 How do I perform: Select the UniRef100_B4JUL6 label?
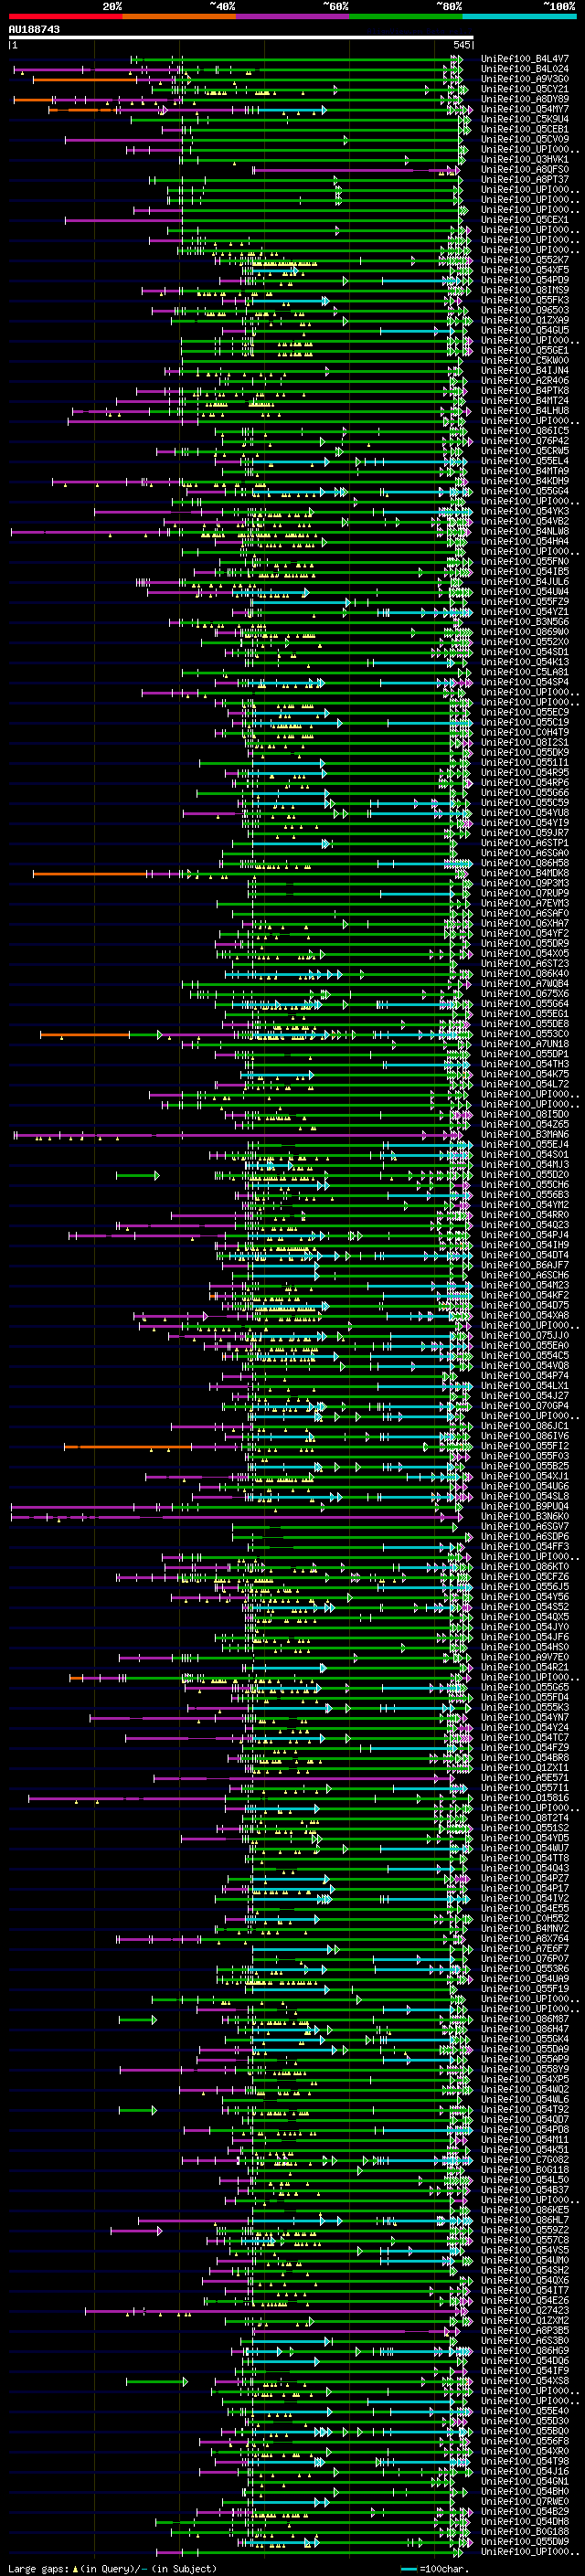click(525, 581)
